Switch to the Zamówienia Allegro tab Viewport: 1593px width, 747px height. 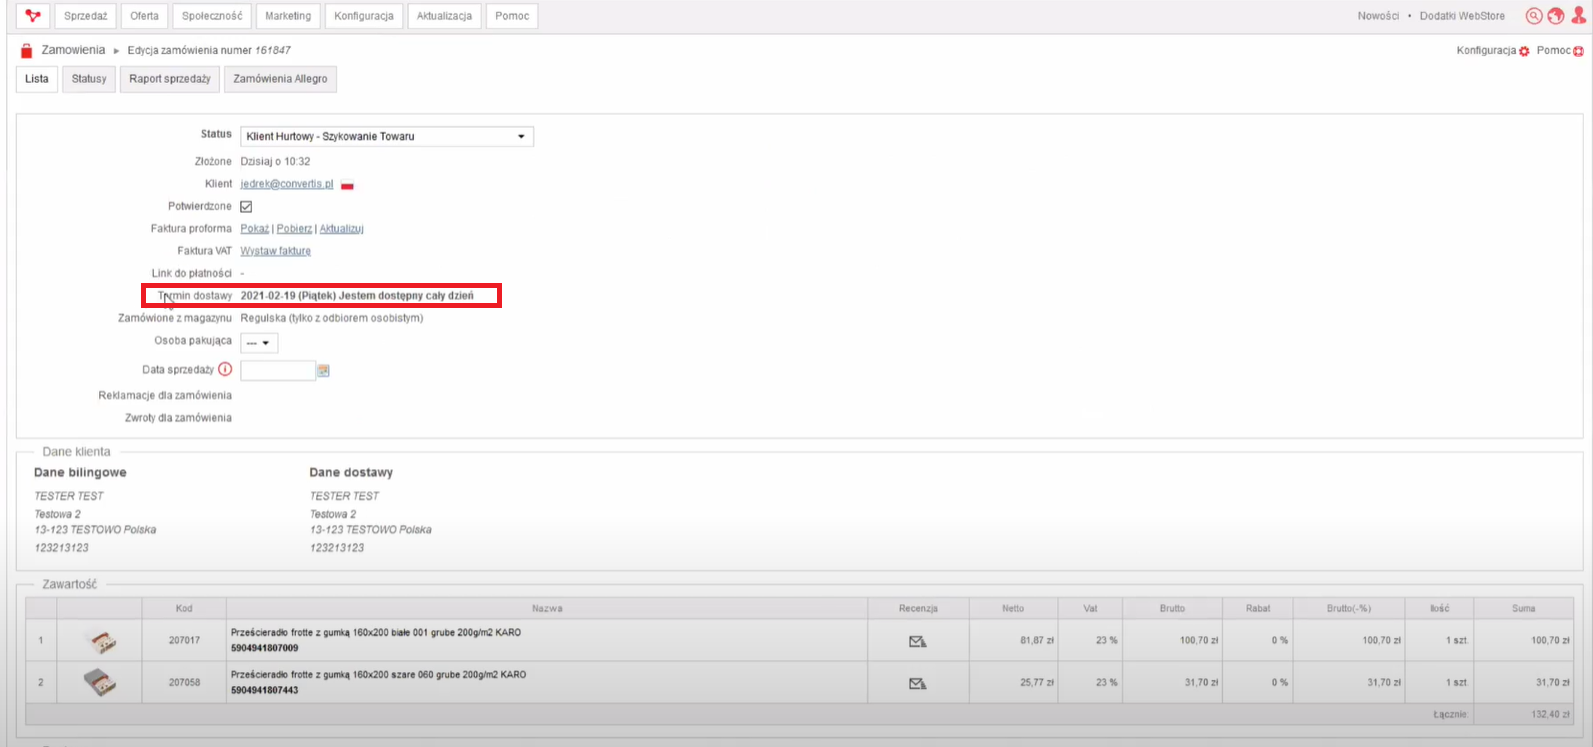pyautogui.click(x=280, y=79)
